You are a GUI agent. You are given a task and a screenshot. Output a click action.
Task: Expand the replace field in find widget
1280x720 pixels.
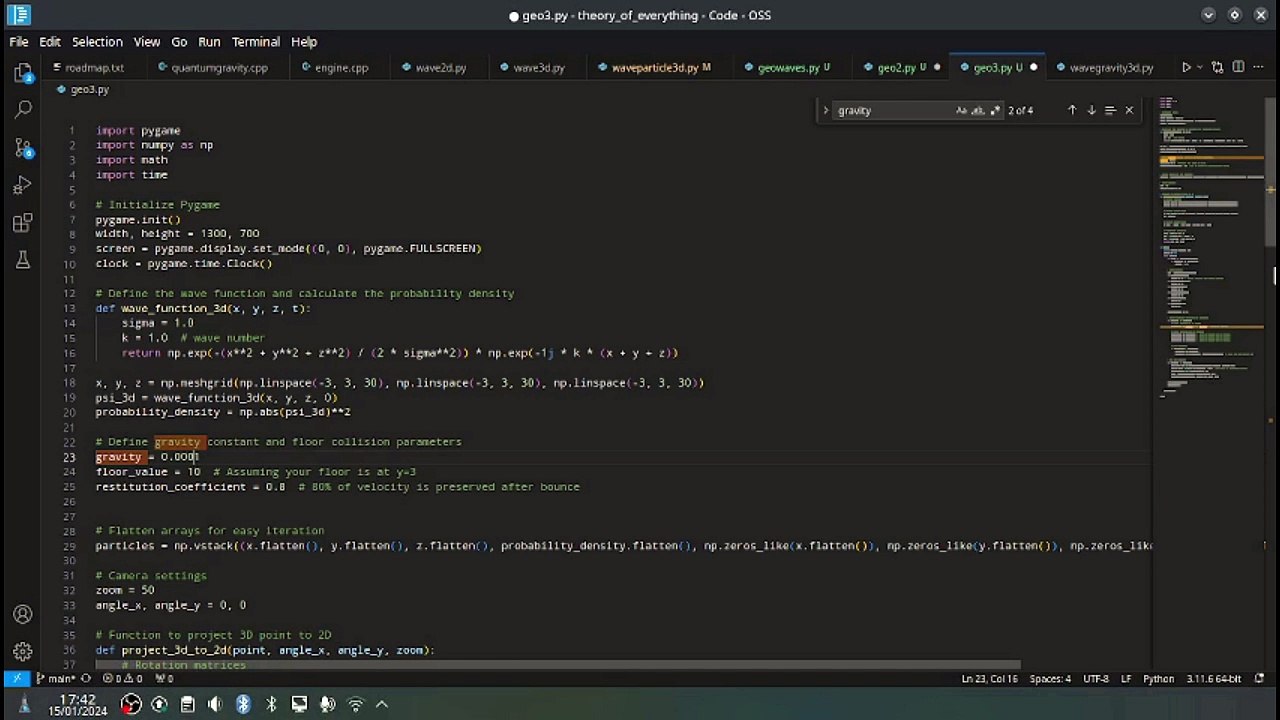[826, 110]
